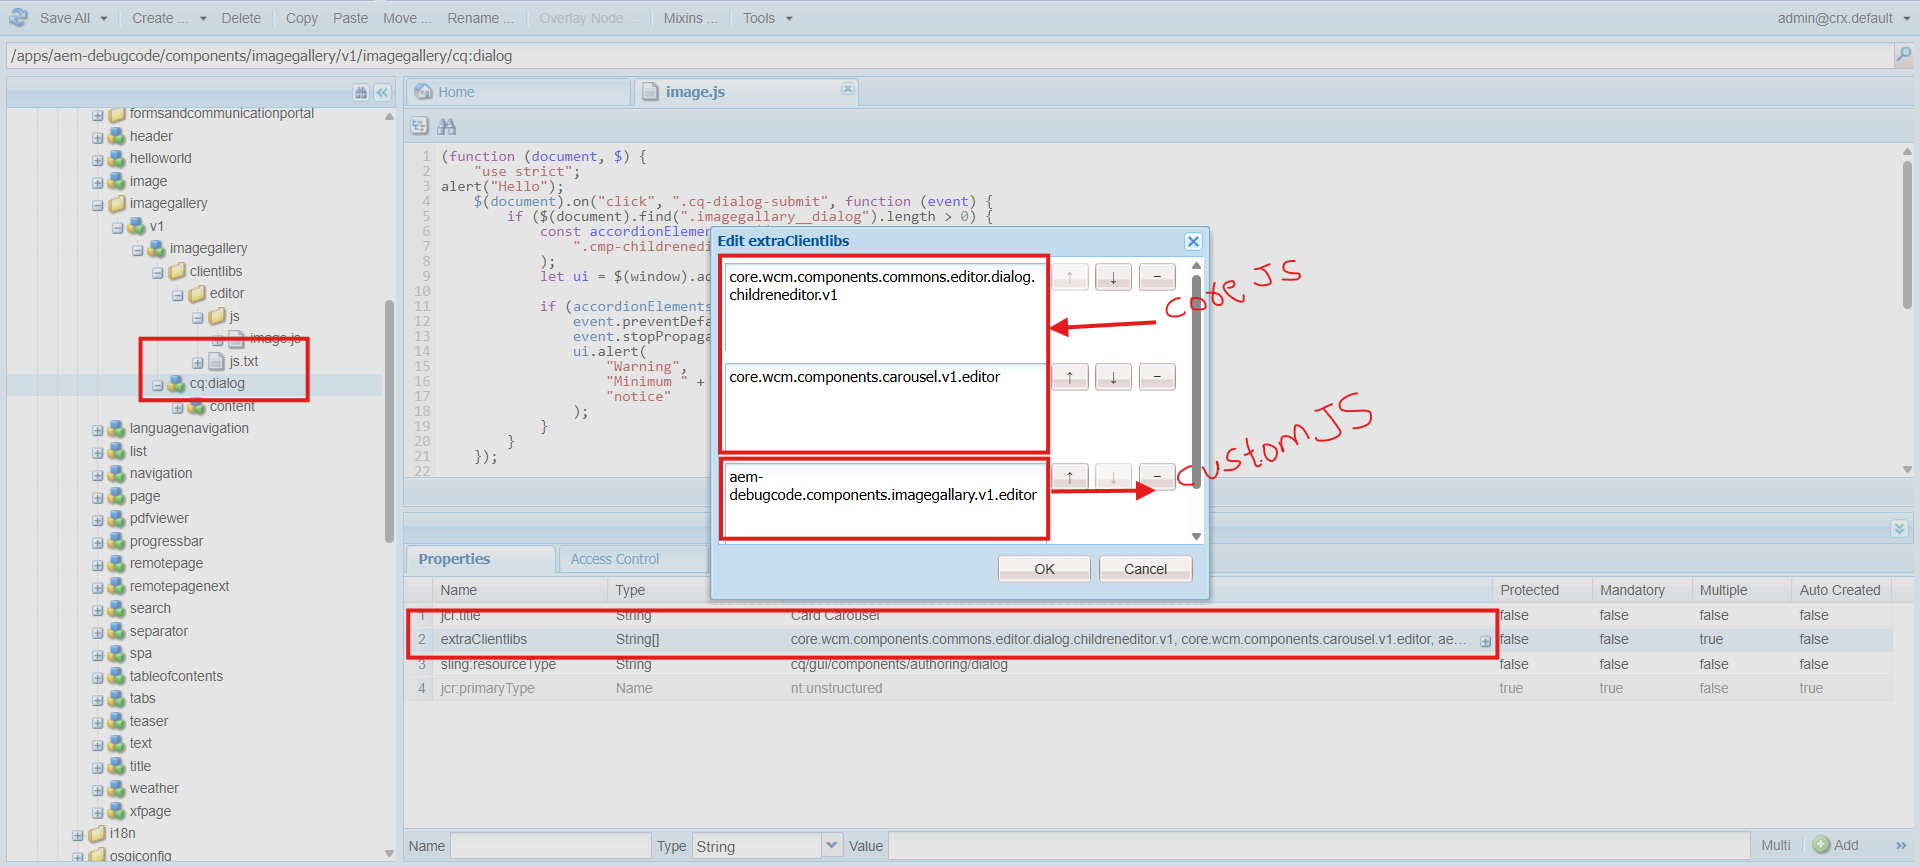Screen dimensions: 1920x867
Task: Remove the aem-debugcode imagegallary.v1.editor entry
Action: (1157, 477)
